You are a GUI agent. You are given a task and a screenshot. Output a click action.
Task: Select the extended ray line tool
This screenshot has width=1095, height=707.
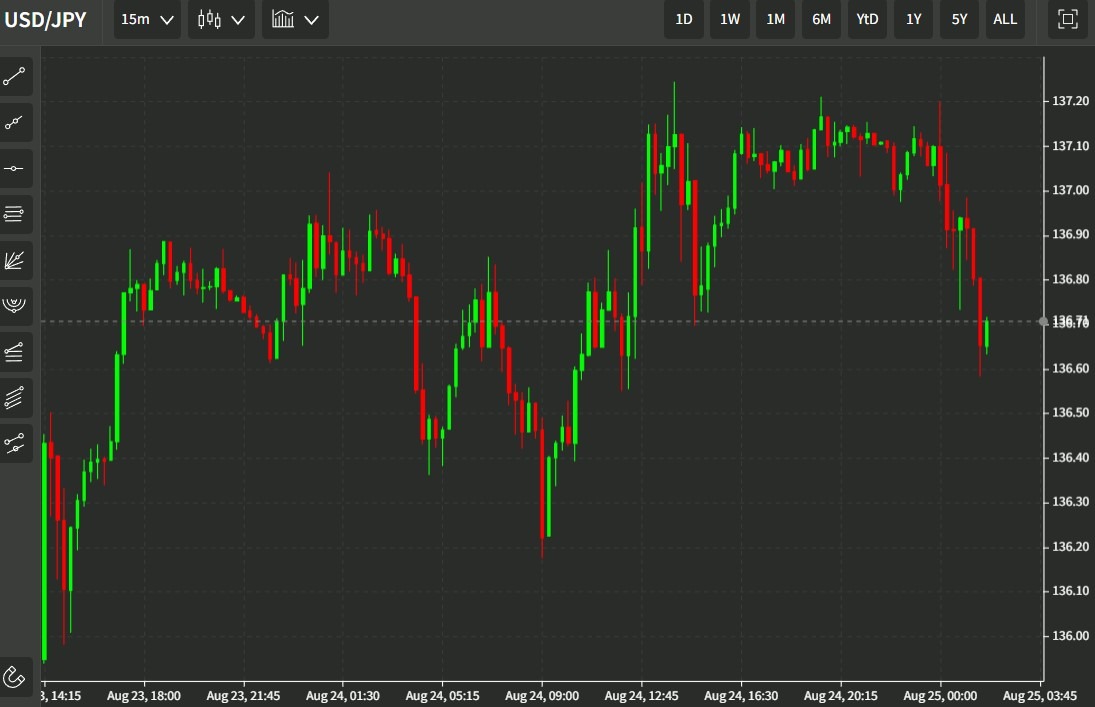click(x=15, y=123)
